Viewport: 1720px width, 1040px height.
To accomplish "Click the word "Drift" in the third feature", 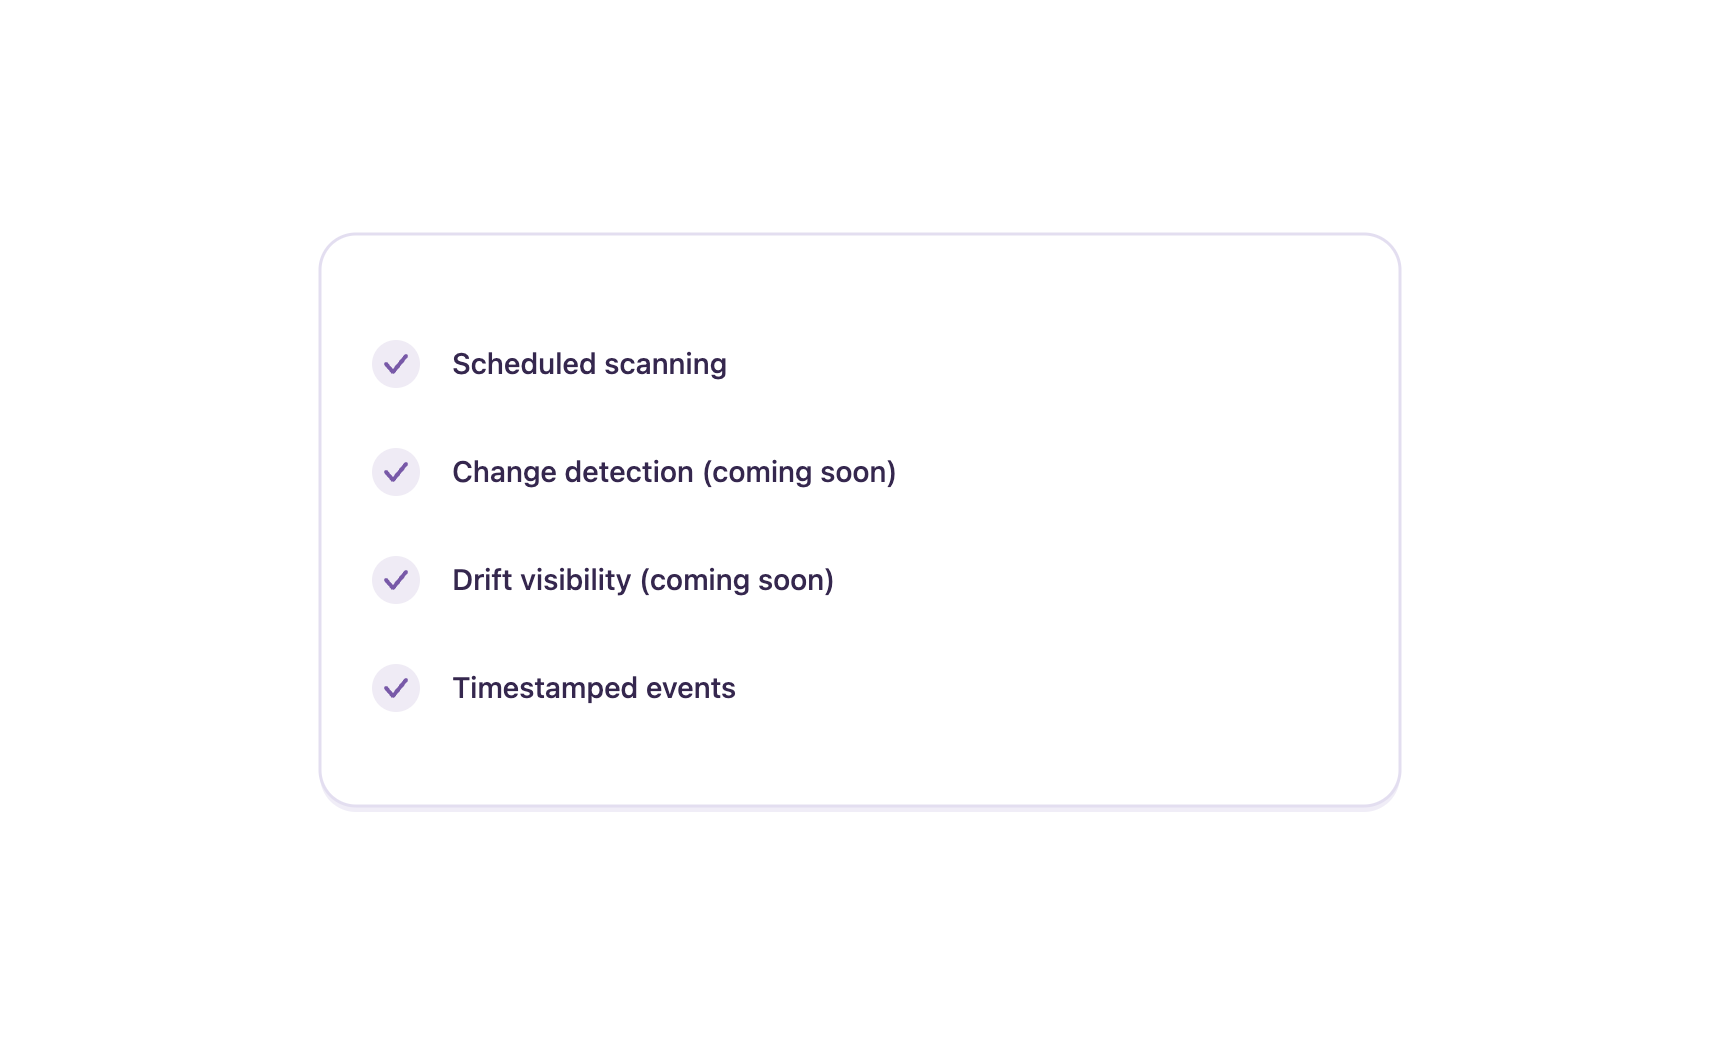I will coord(478,580).
